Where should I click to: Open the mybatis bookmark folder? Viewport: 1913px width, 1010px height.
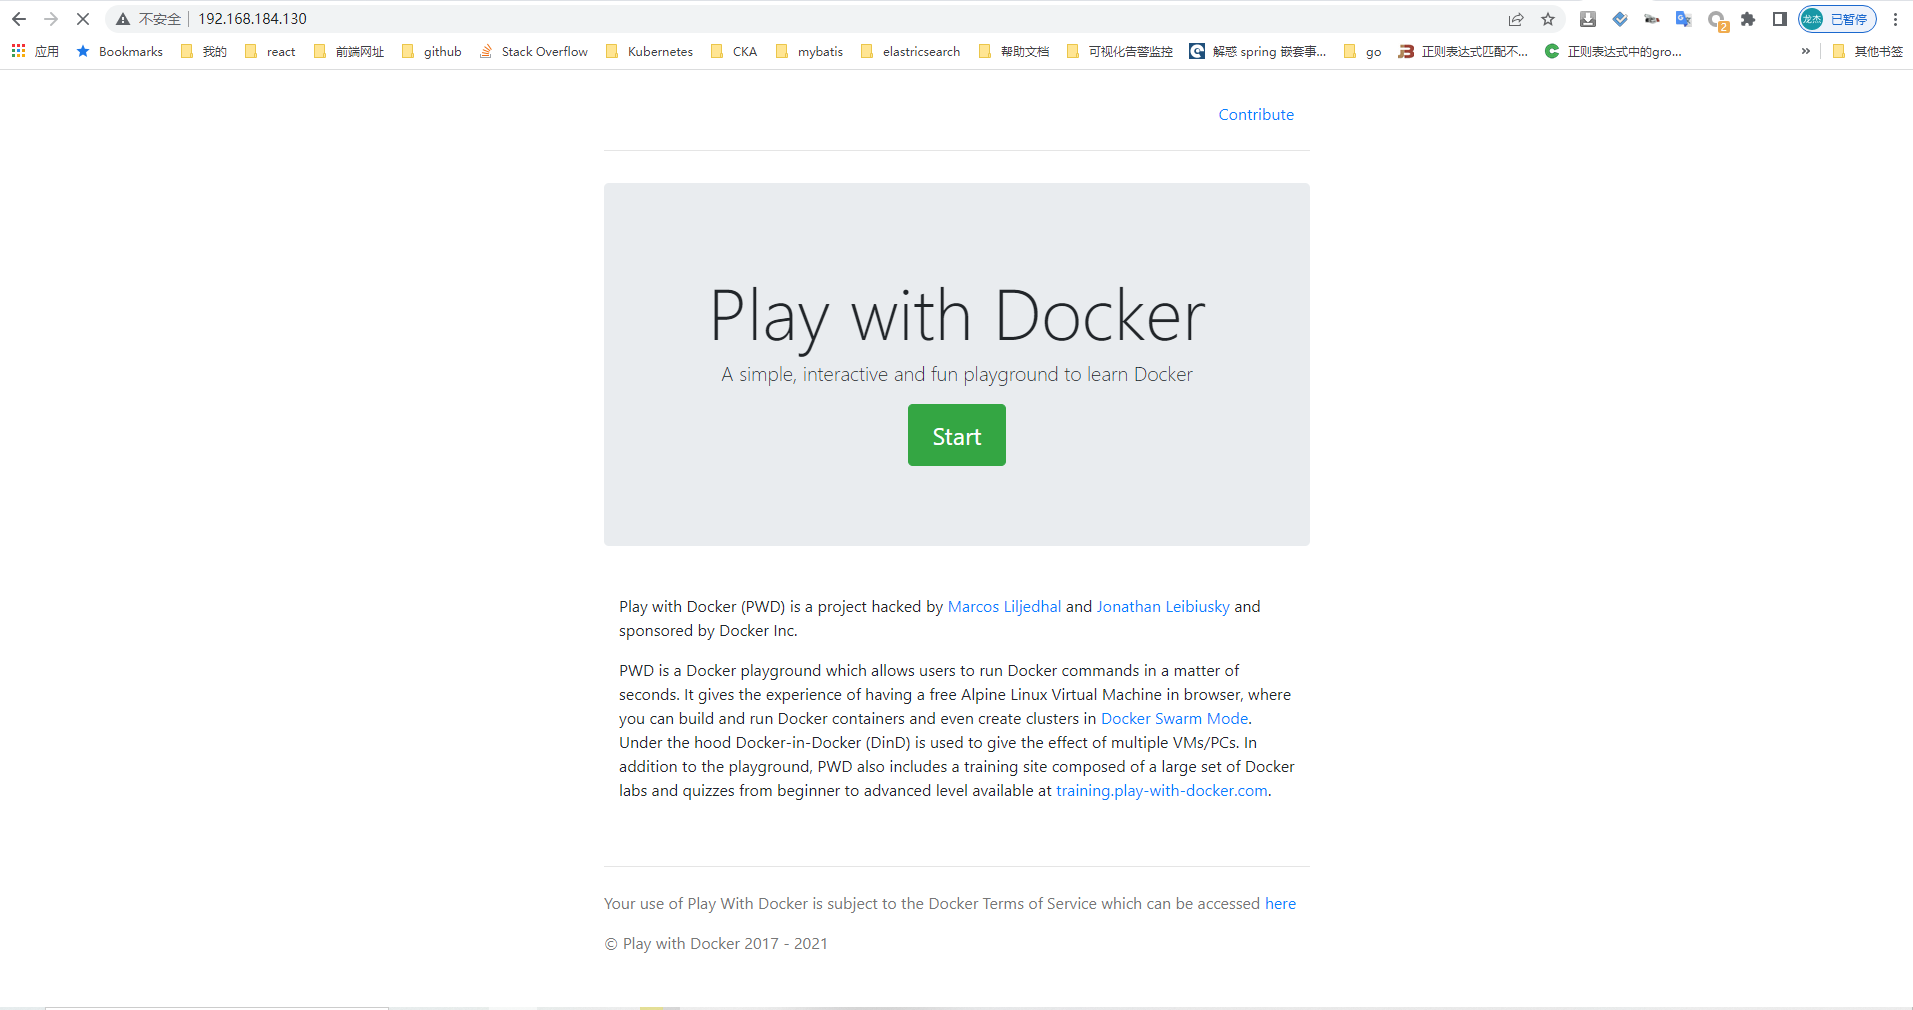coord(809,51)
